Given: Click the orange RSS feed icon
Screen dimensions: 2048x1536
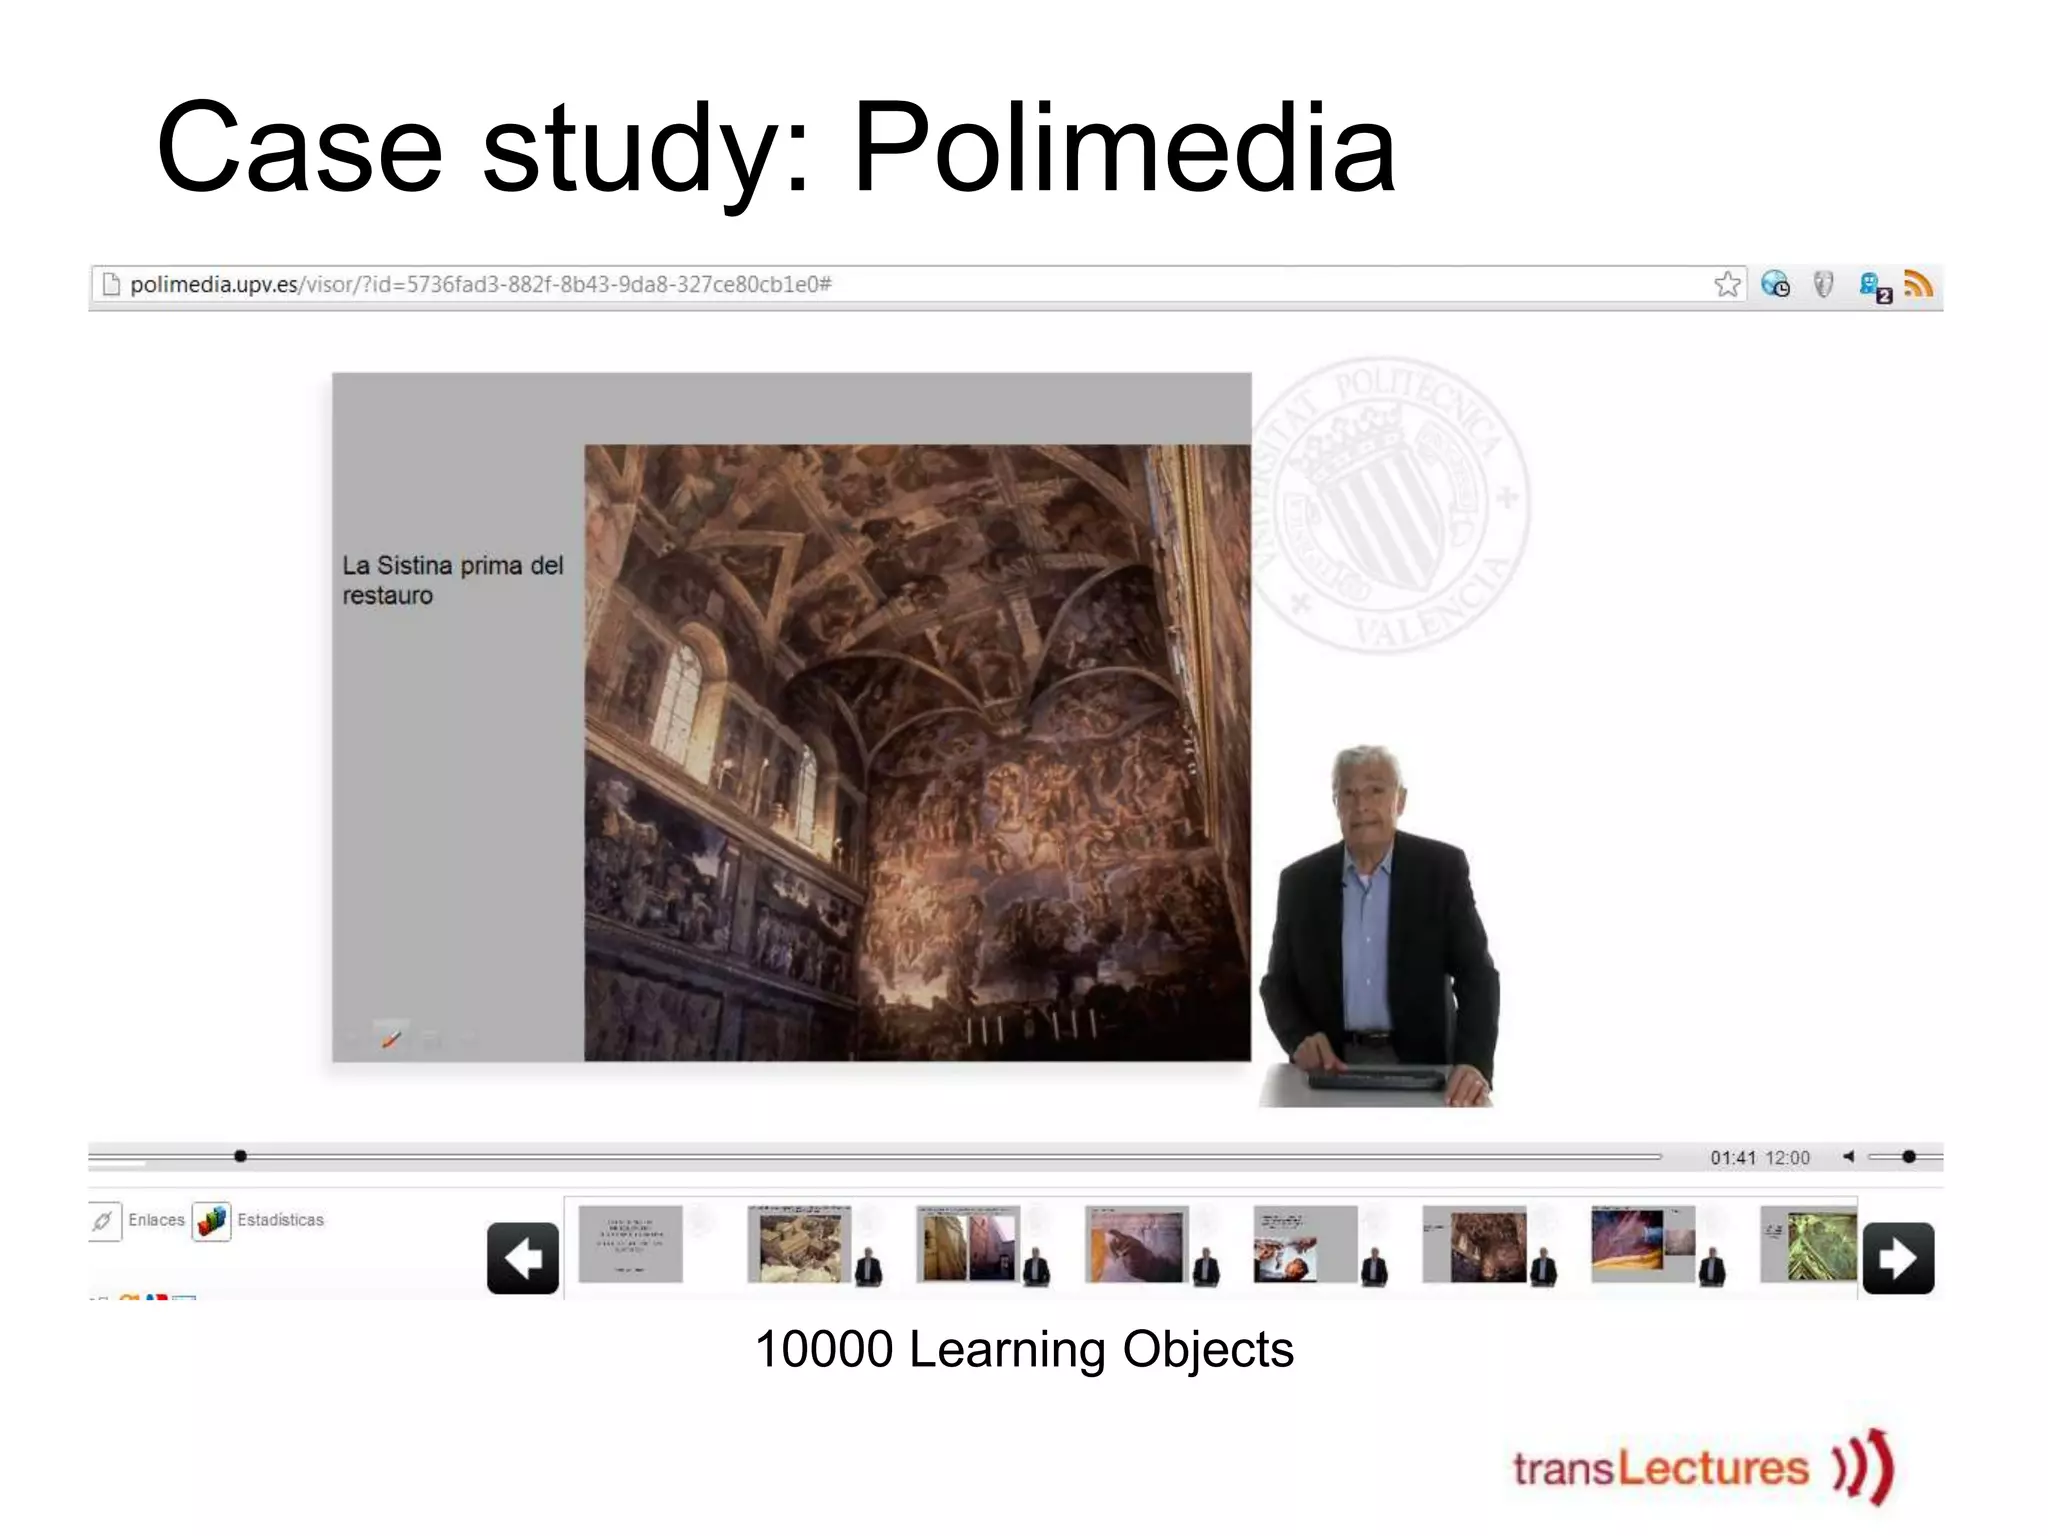Looking at the screenshot, I should pyautogui.click(x=1918, y=285).
